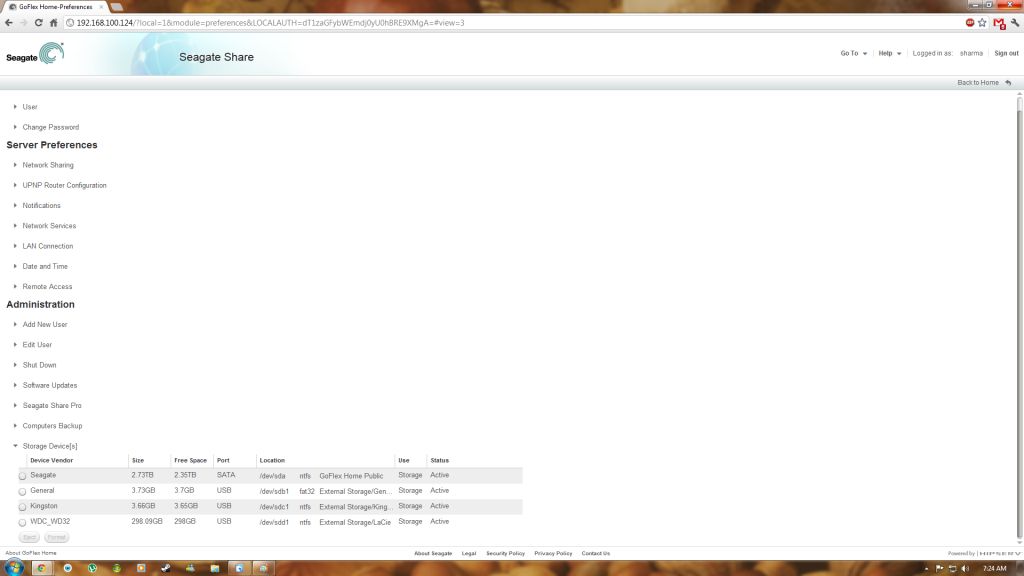
Task: Click the Seagate logo
Action: click(35, 54)
